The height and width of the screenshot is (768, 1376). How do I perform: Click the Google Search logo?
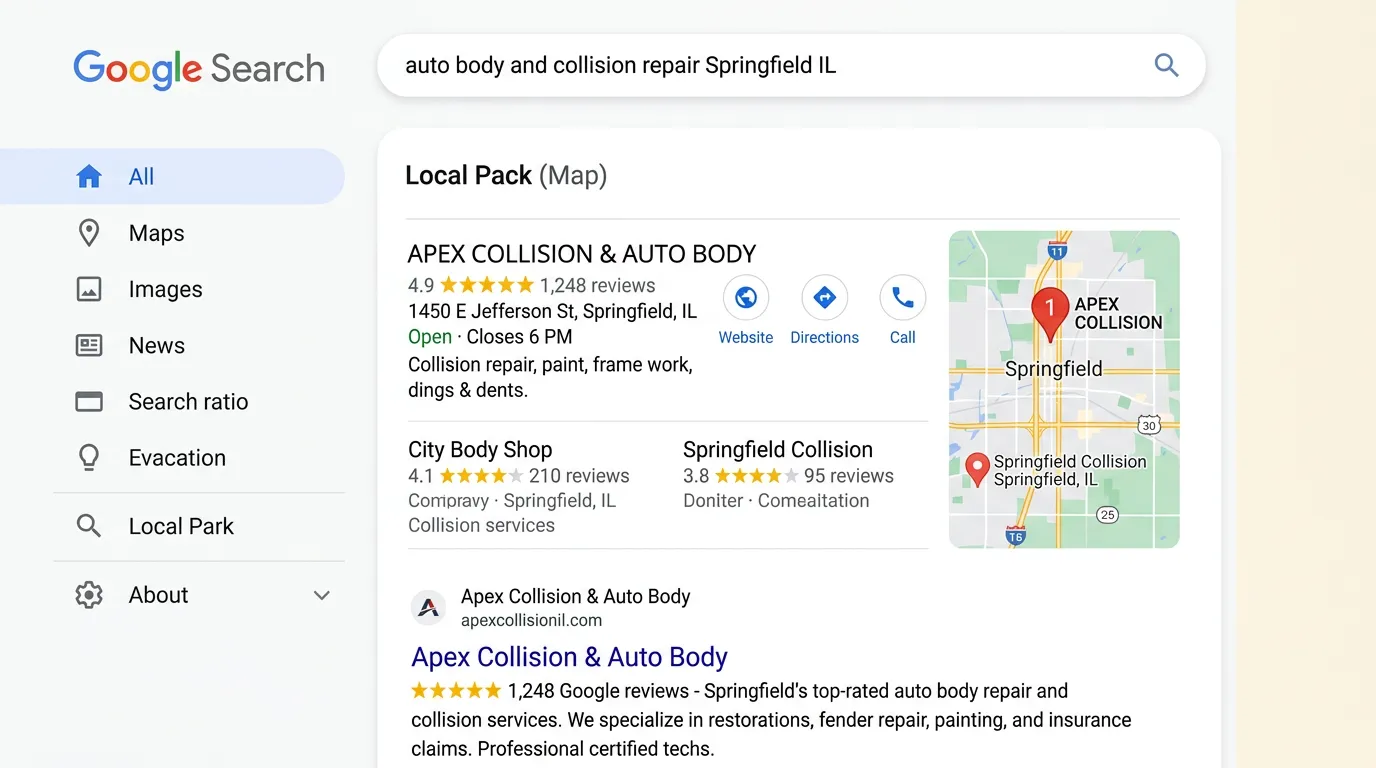click(199, 69)
